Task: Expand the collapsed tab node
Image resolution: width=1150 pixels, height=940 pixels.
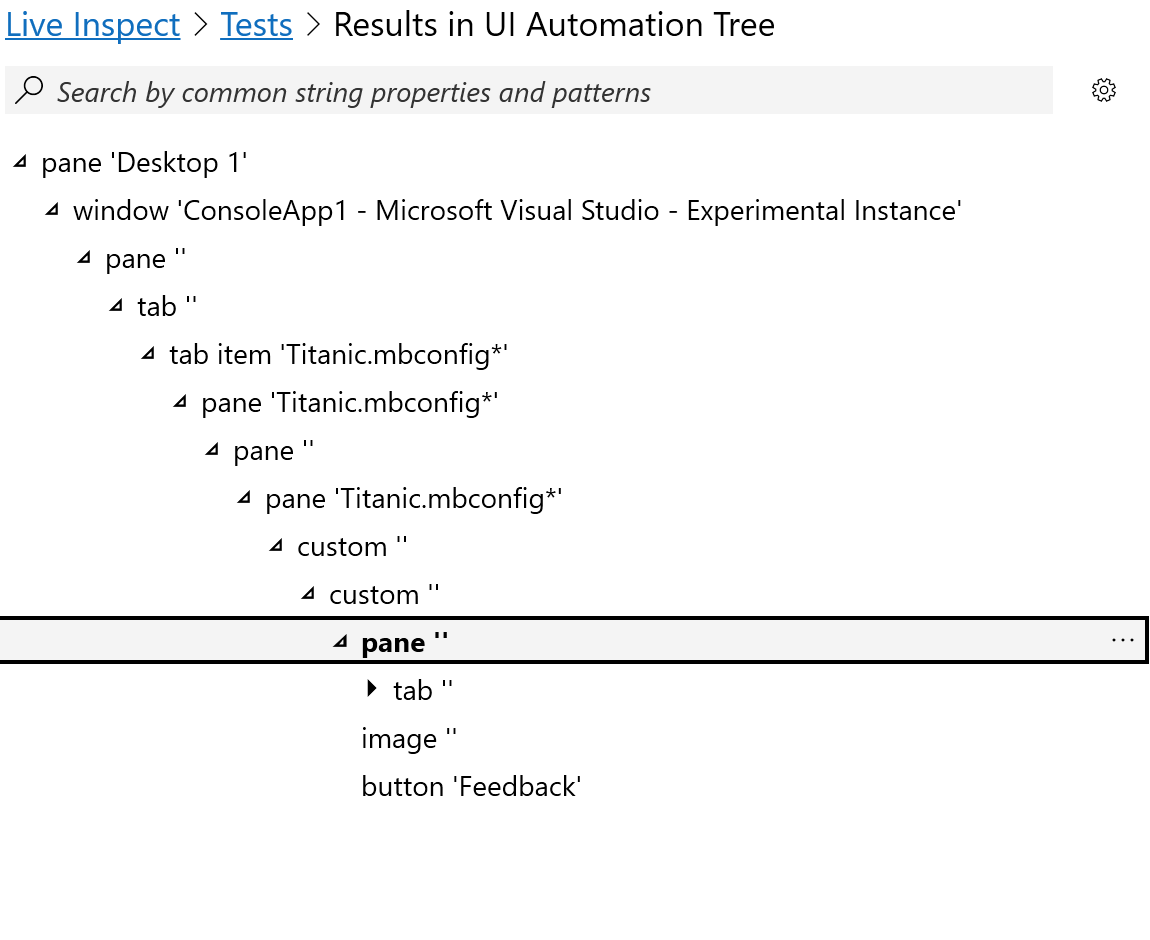Action: (371, 690)
